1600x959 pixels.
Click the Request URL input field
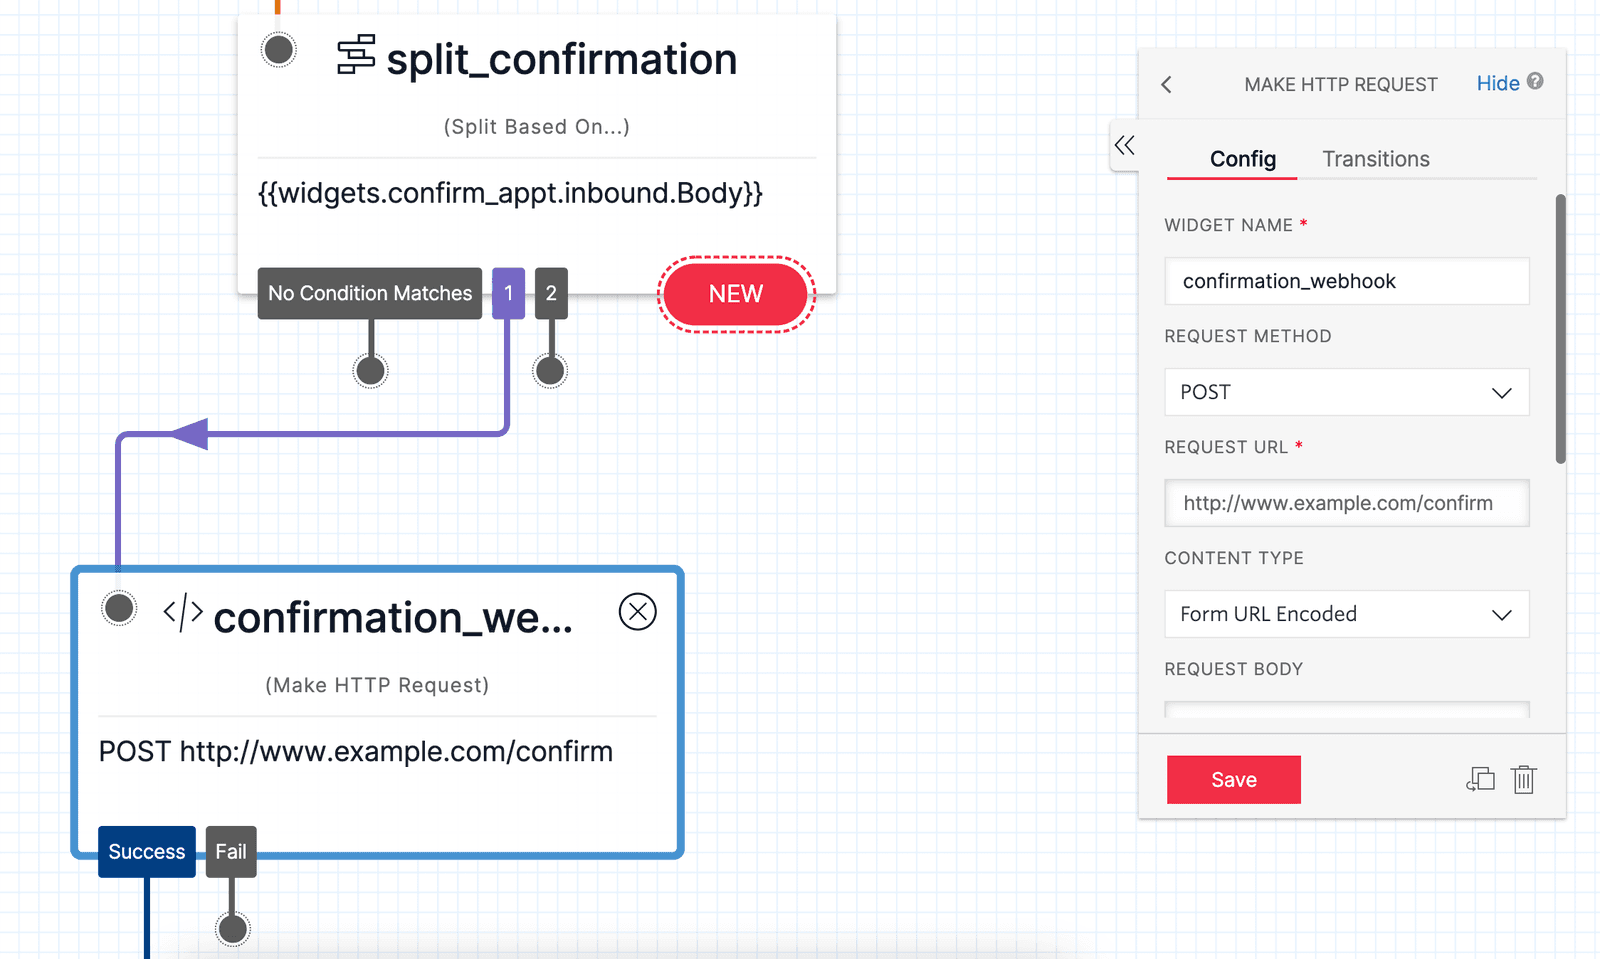[x=1346, y=503]
